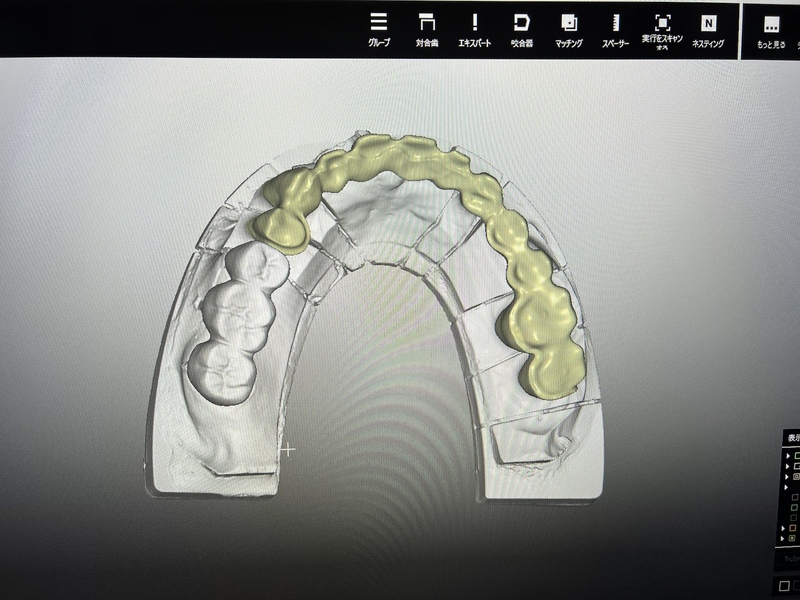Toggle the topmost green visibility box
This screenshot has height=600, width=800.
(x=796, y=455)
